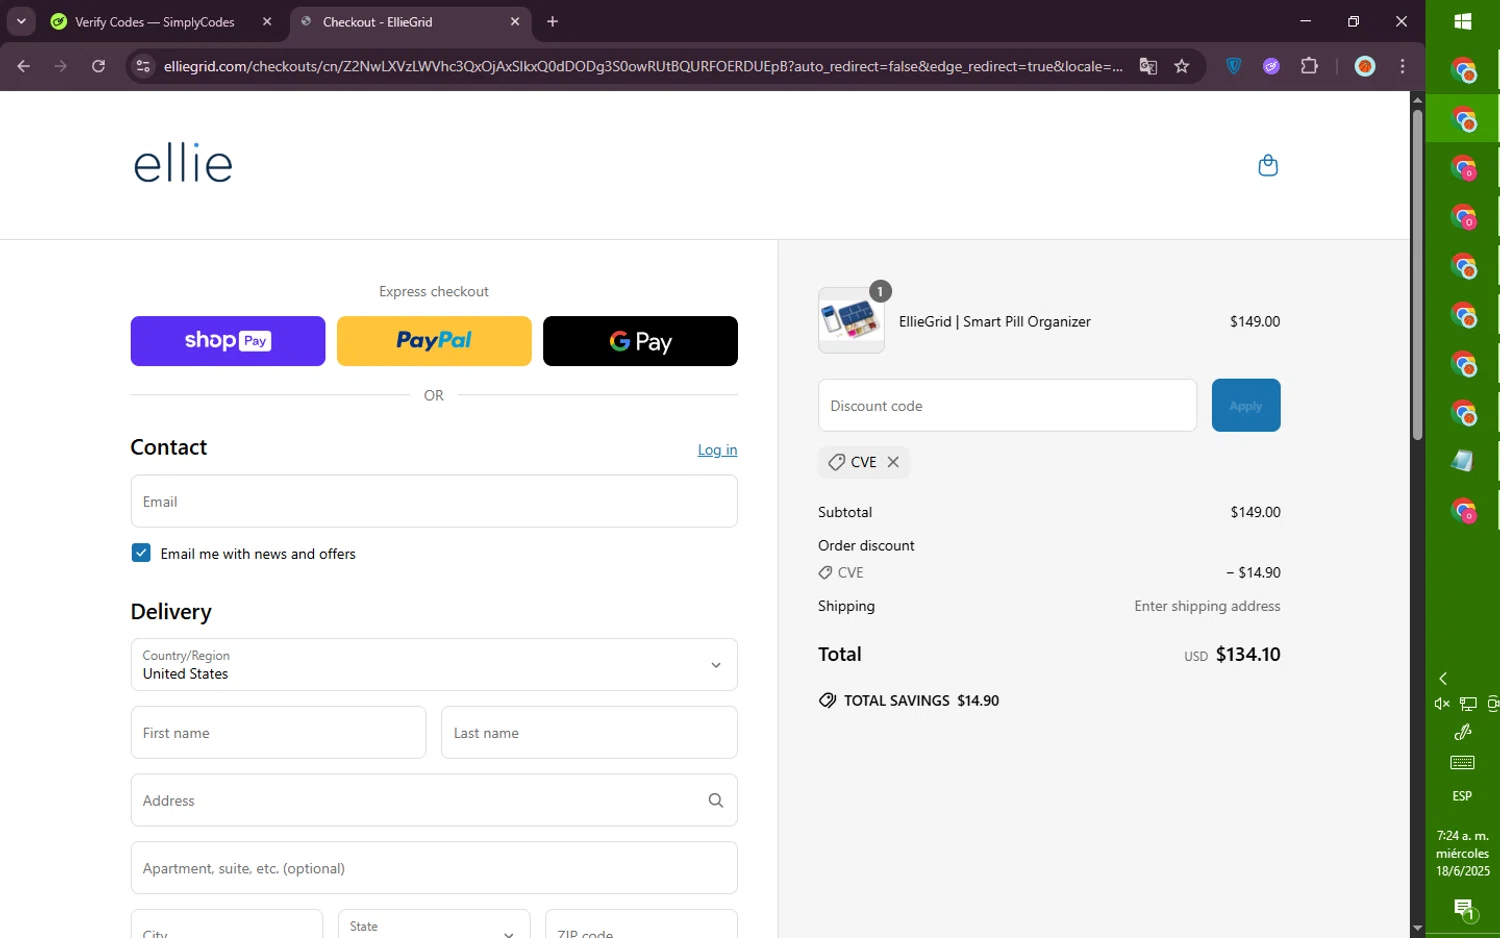Bookmark this page with star icon

coord(1182,66)
